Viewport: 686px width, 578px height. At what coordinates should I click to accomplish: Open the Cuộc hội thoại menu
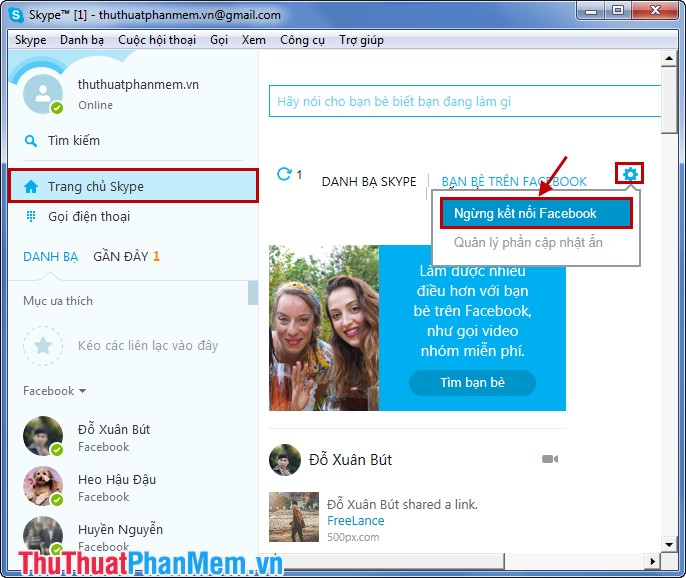[157, 40]
